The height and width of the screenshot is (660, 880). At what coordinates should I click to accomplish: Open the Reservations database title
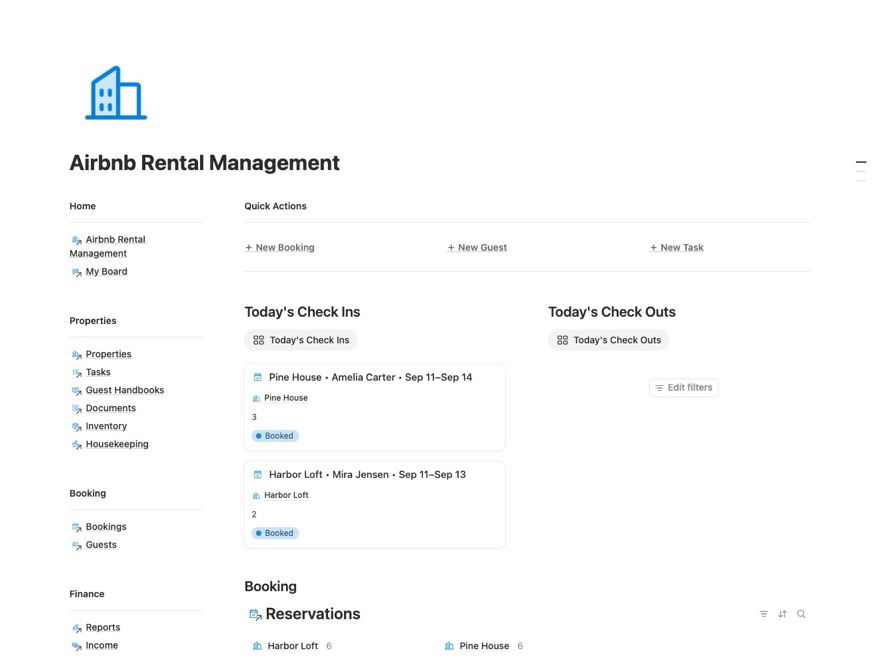tap(313, 614)
